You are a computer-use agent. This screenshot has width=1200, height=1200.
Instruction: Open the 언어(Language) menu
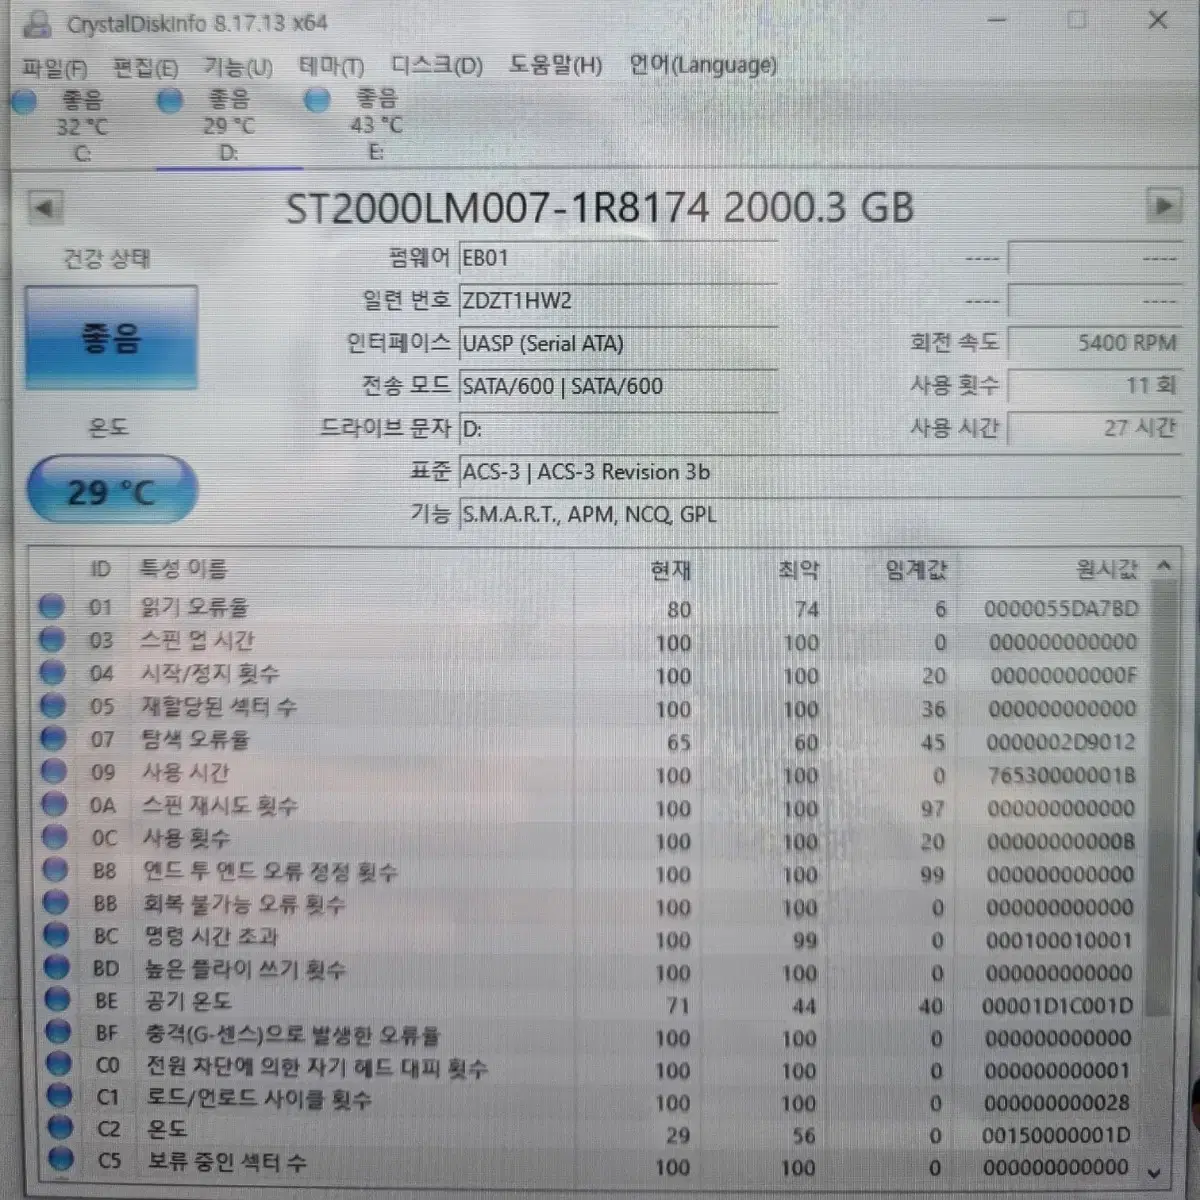click(702, 65)
